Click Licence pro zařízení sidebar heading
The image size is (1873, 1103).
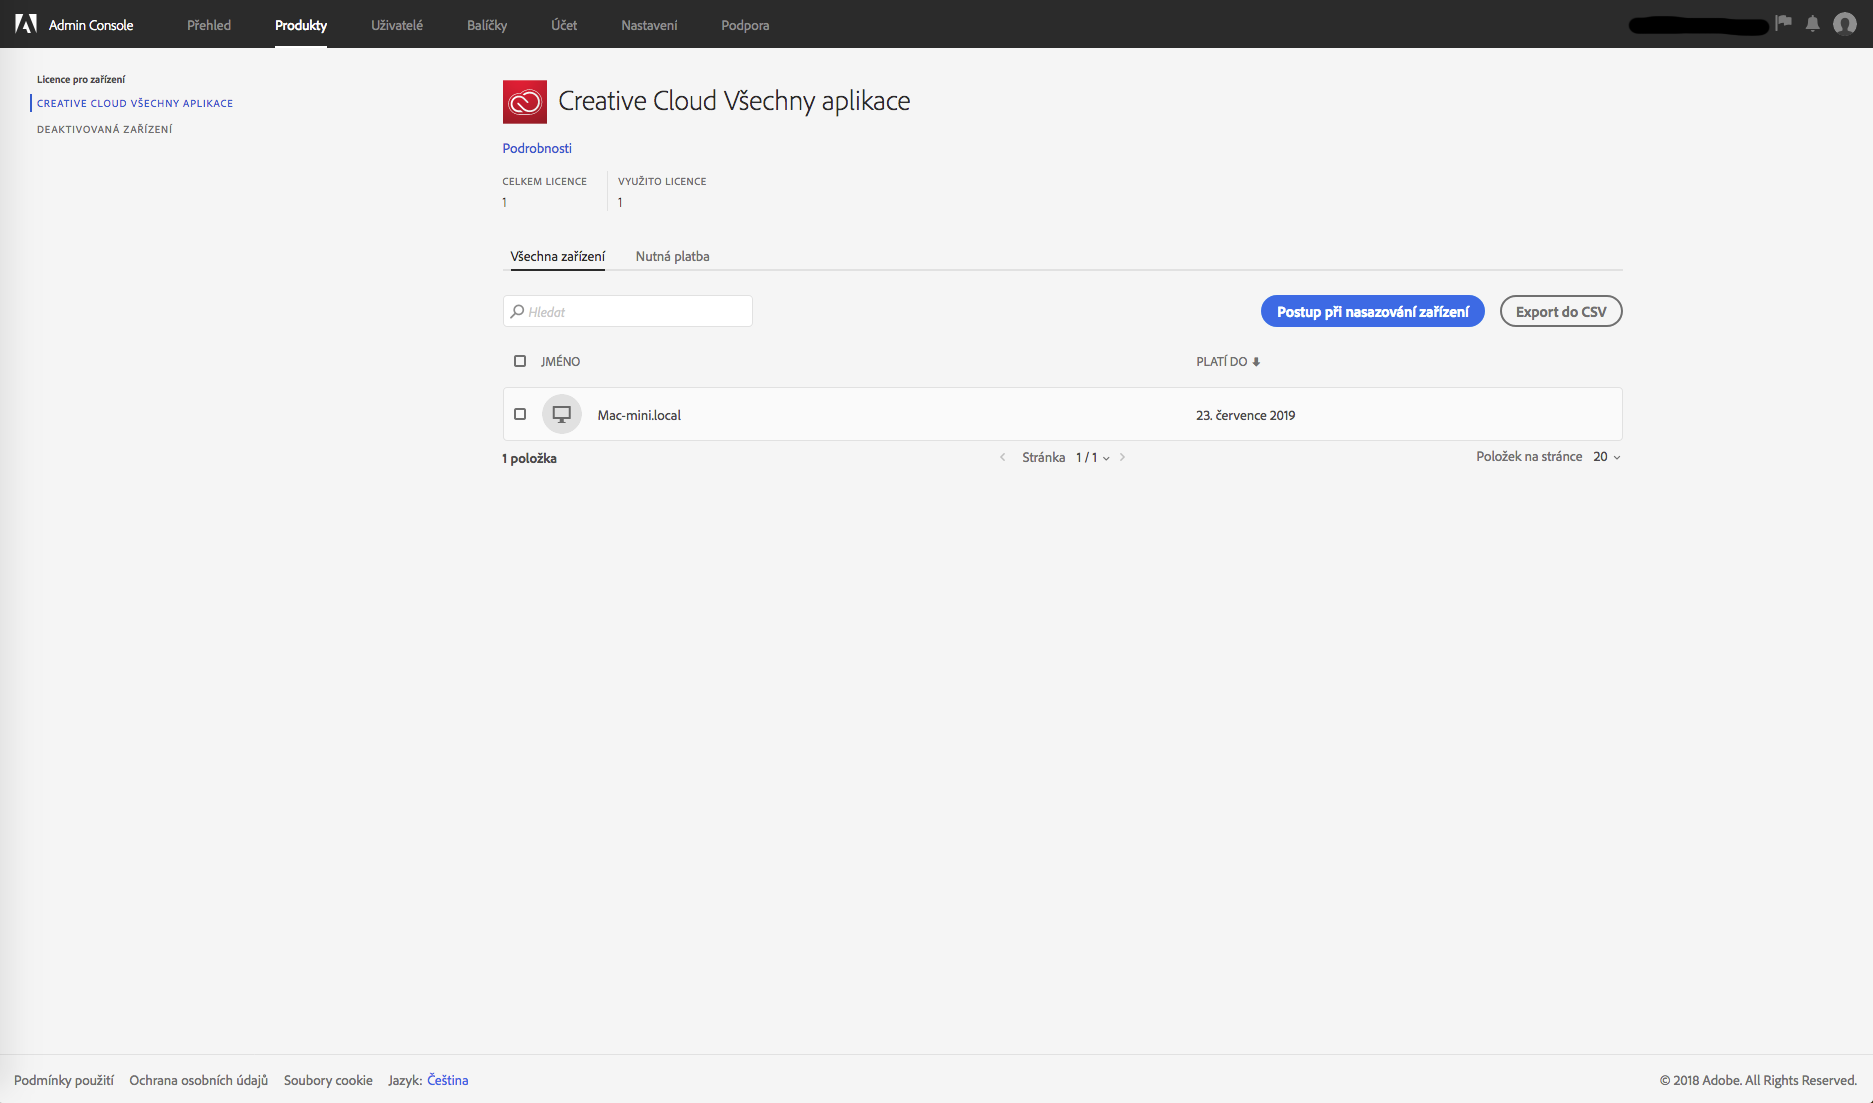click(81, 79)
